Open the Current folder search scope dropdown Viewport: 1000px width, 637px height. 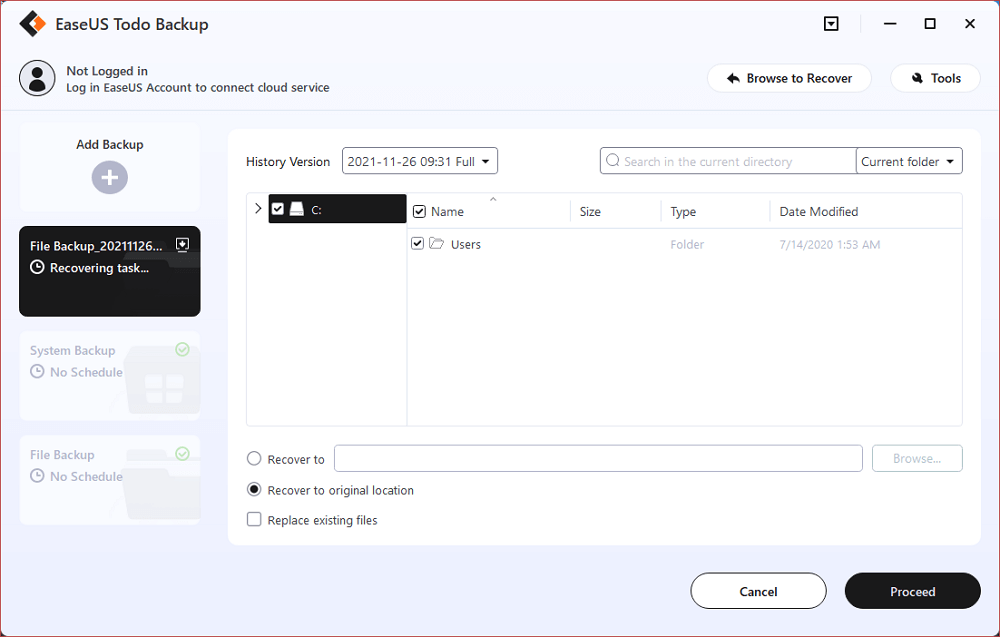click(x=909, y=161)
